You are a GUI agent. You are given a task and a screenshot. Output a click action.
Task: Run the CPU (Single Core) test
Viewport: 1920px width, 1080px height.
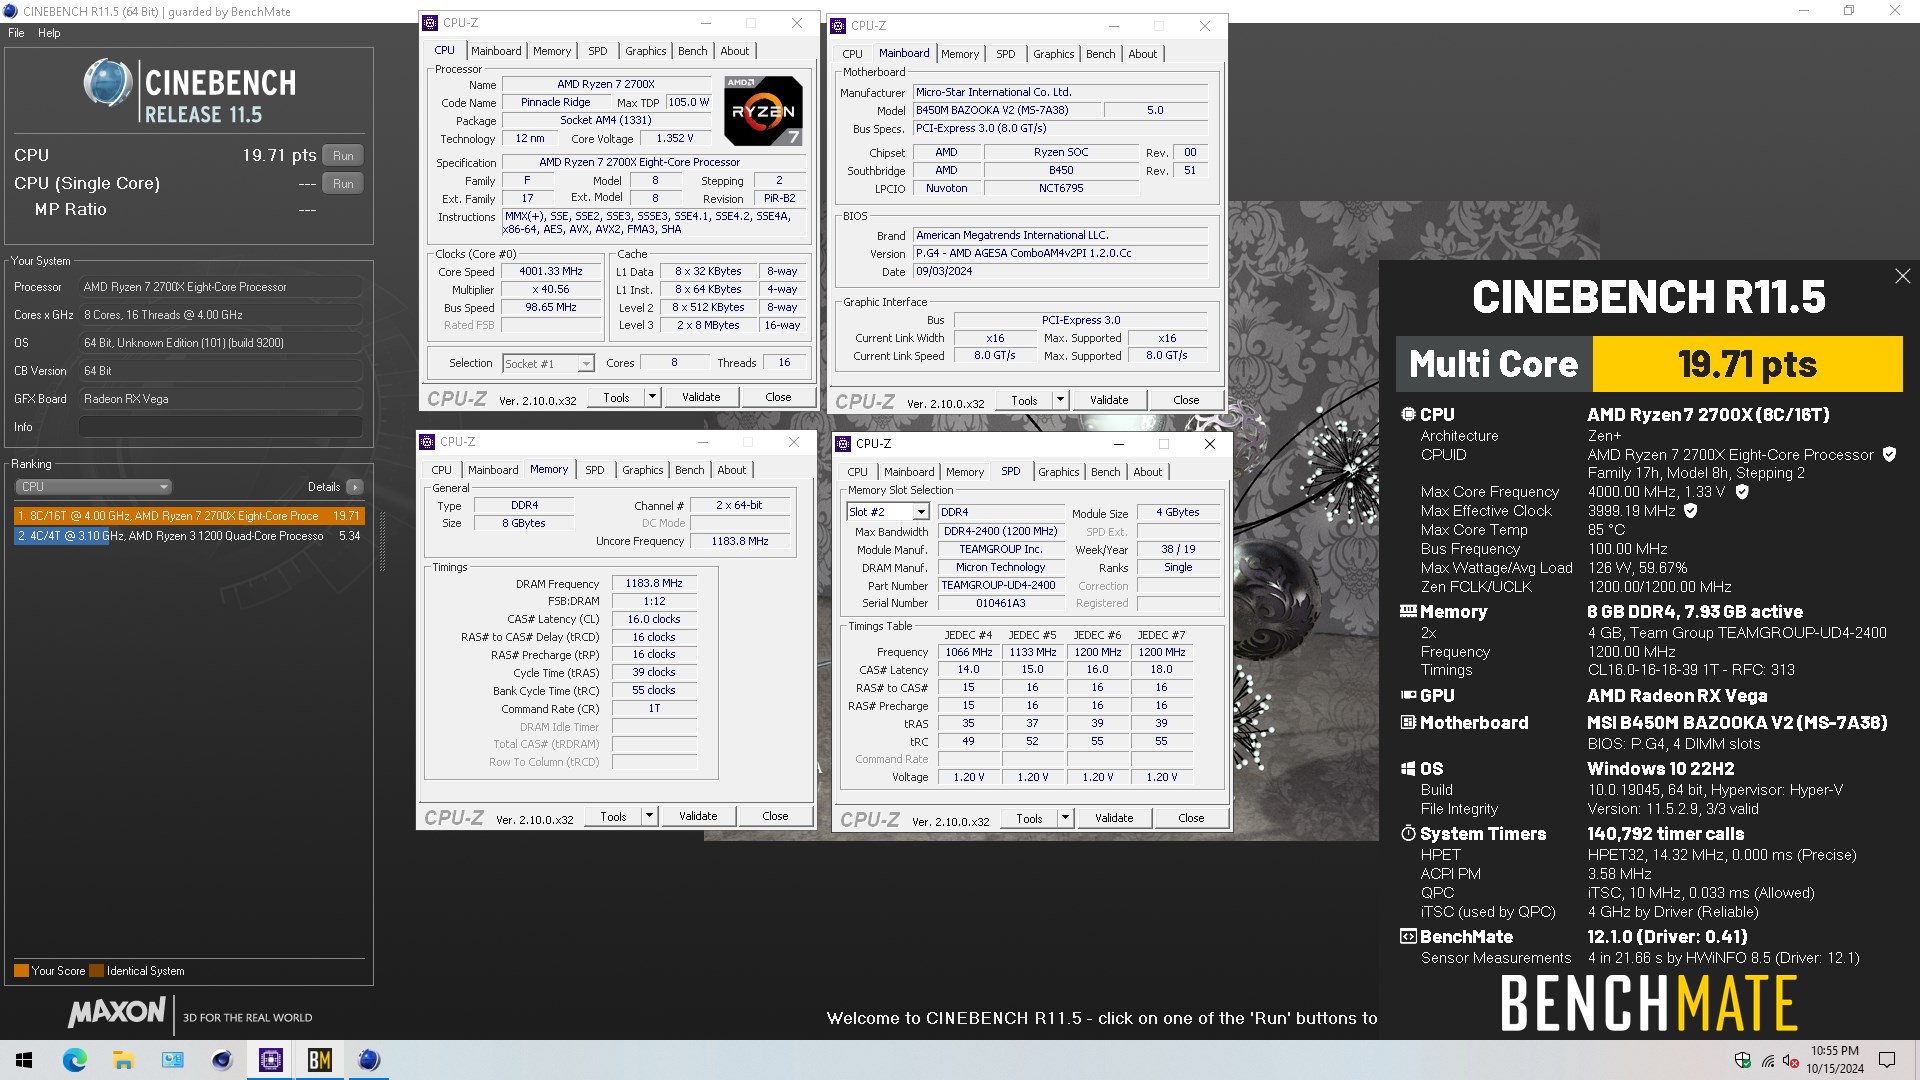[343, 184]
